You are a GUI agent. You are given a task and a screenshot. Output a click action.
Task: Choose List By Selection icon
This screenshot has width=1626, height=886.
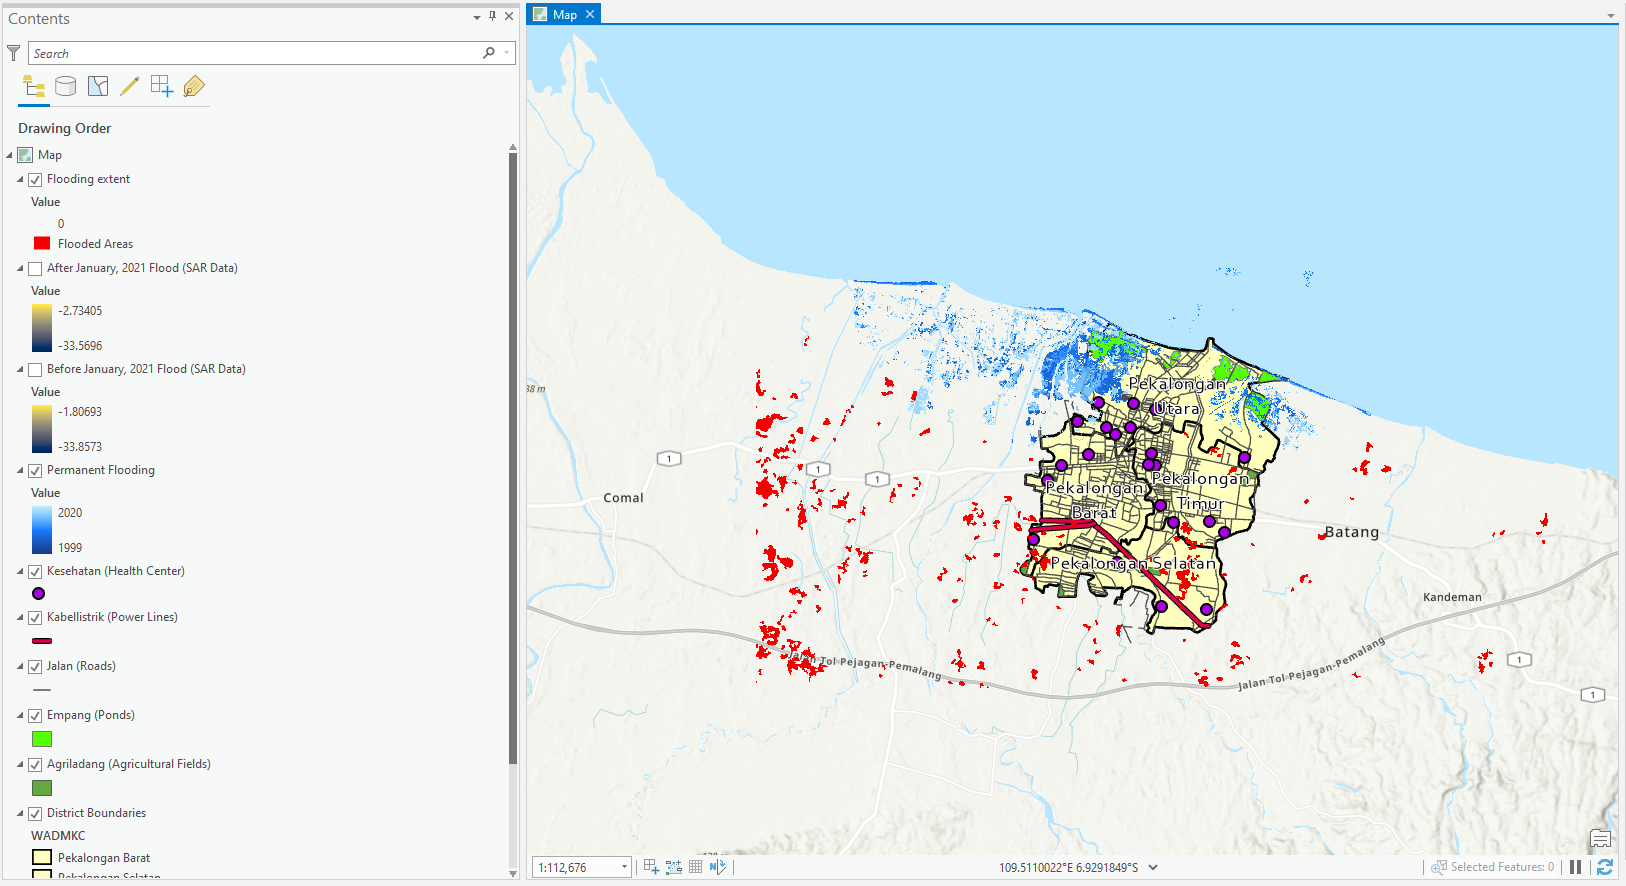pyautogui.click(x=98, y=87)
